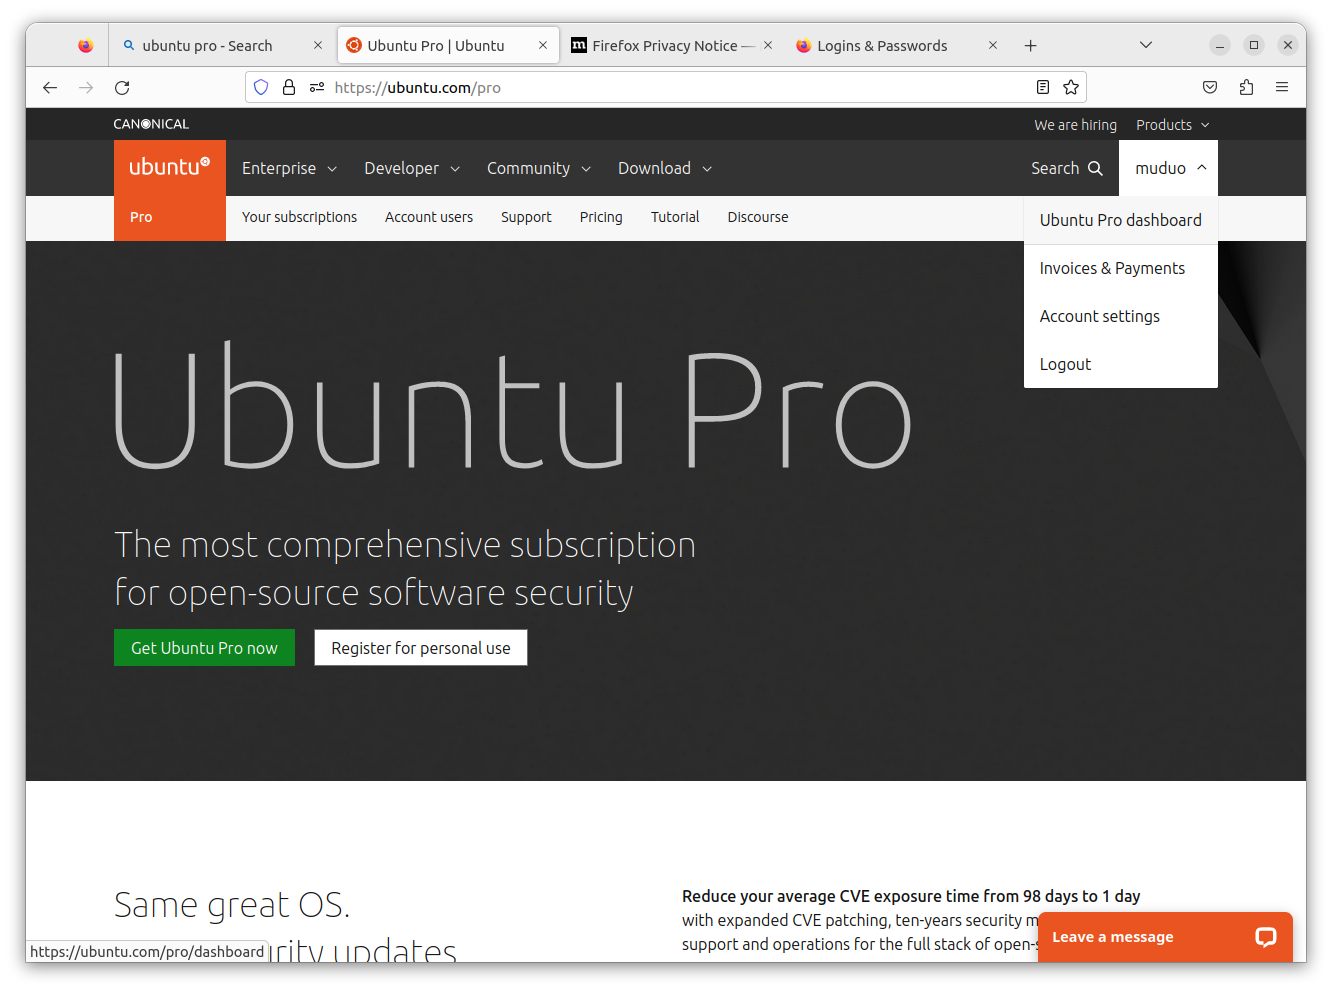Viewport: 1332px width, 991px height.
Task: Click the tracking protection shield icon
Action: pyautogui.click(x=260, y=87)
